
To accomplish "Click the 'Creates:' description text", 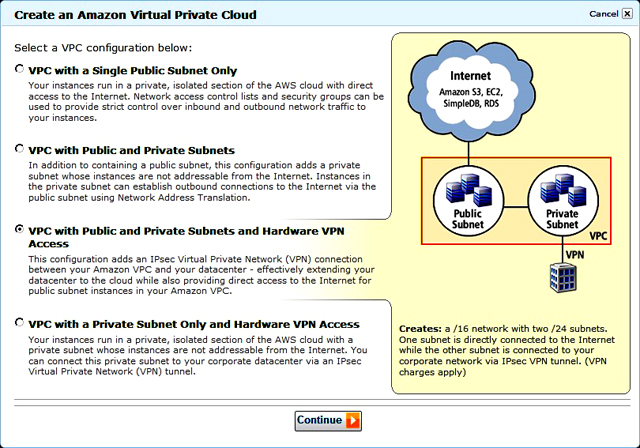I will click(x=507, y=350).
